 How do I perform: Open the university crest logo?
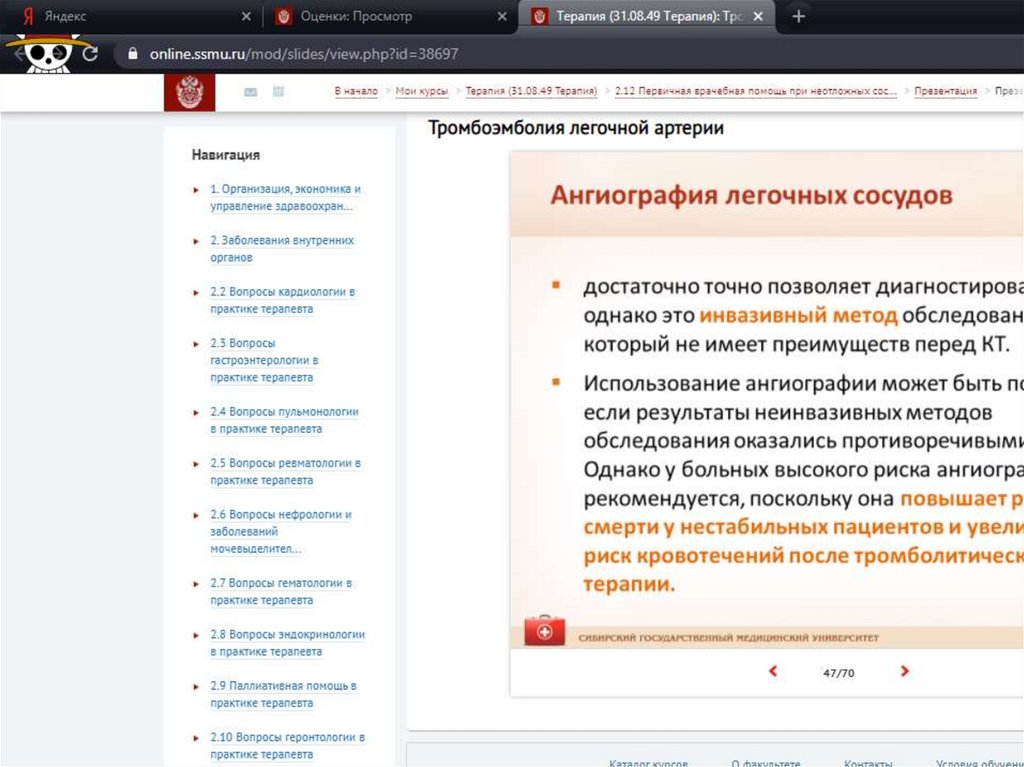189,92
